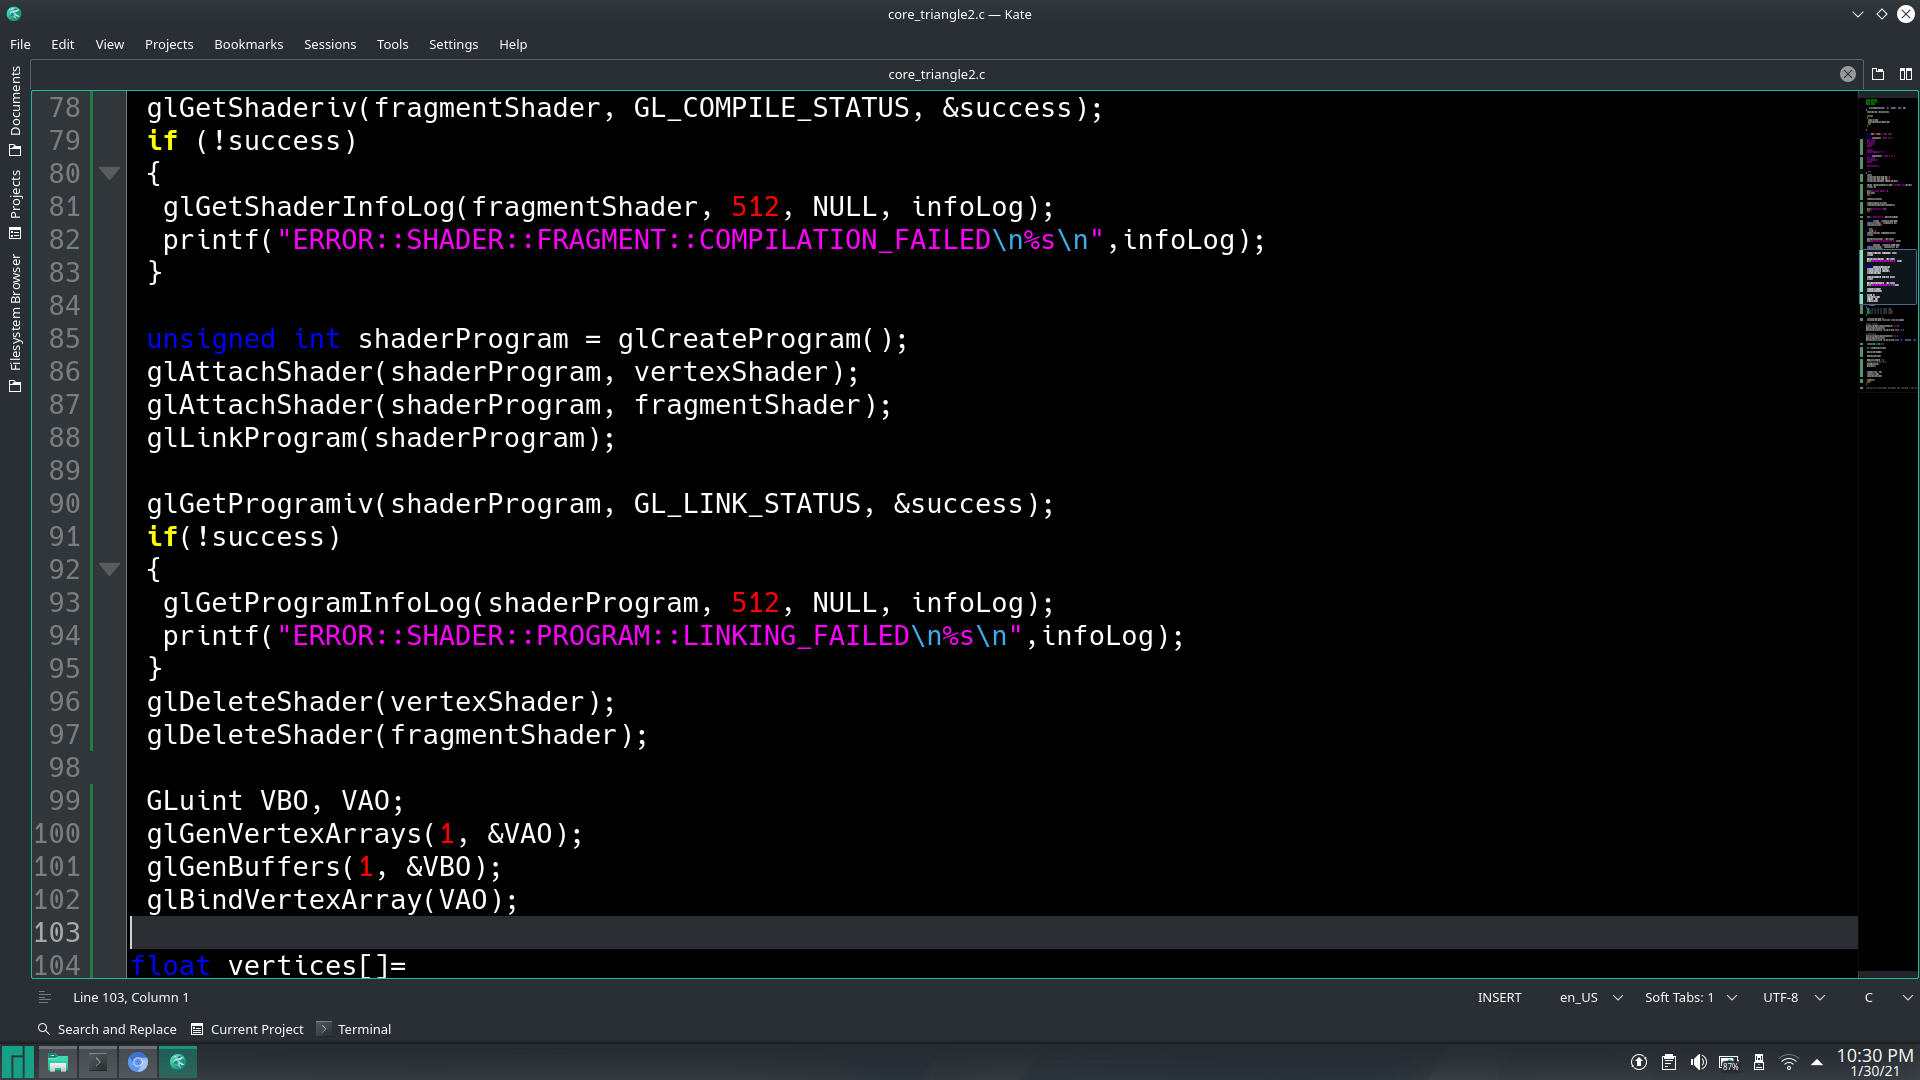Viewport: 1920px width, 1080px height.
Task: Open the Bookmarks menu
Action: pos(248,44)
